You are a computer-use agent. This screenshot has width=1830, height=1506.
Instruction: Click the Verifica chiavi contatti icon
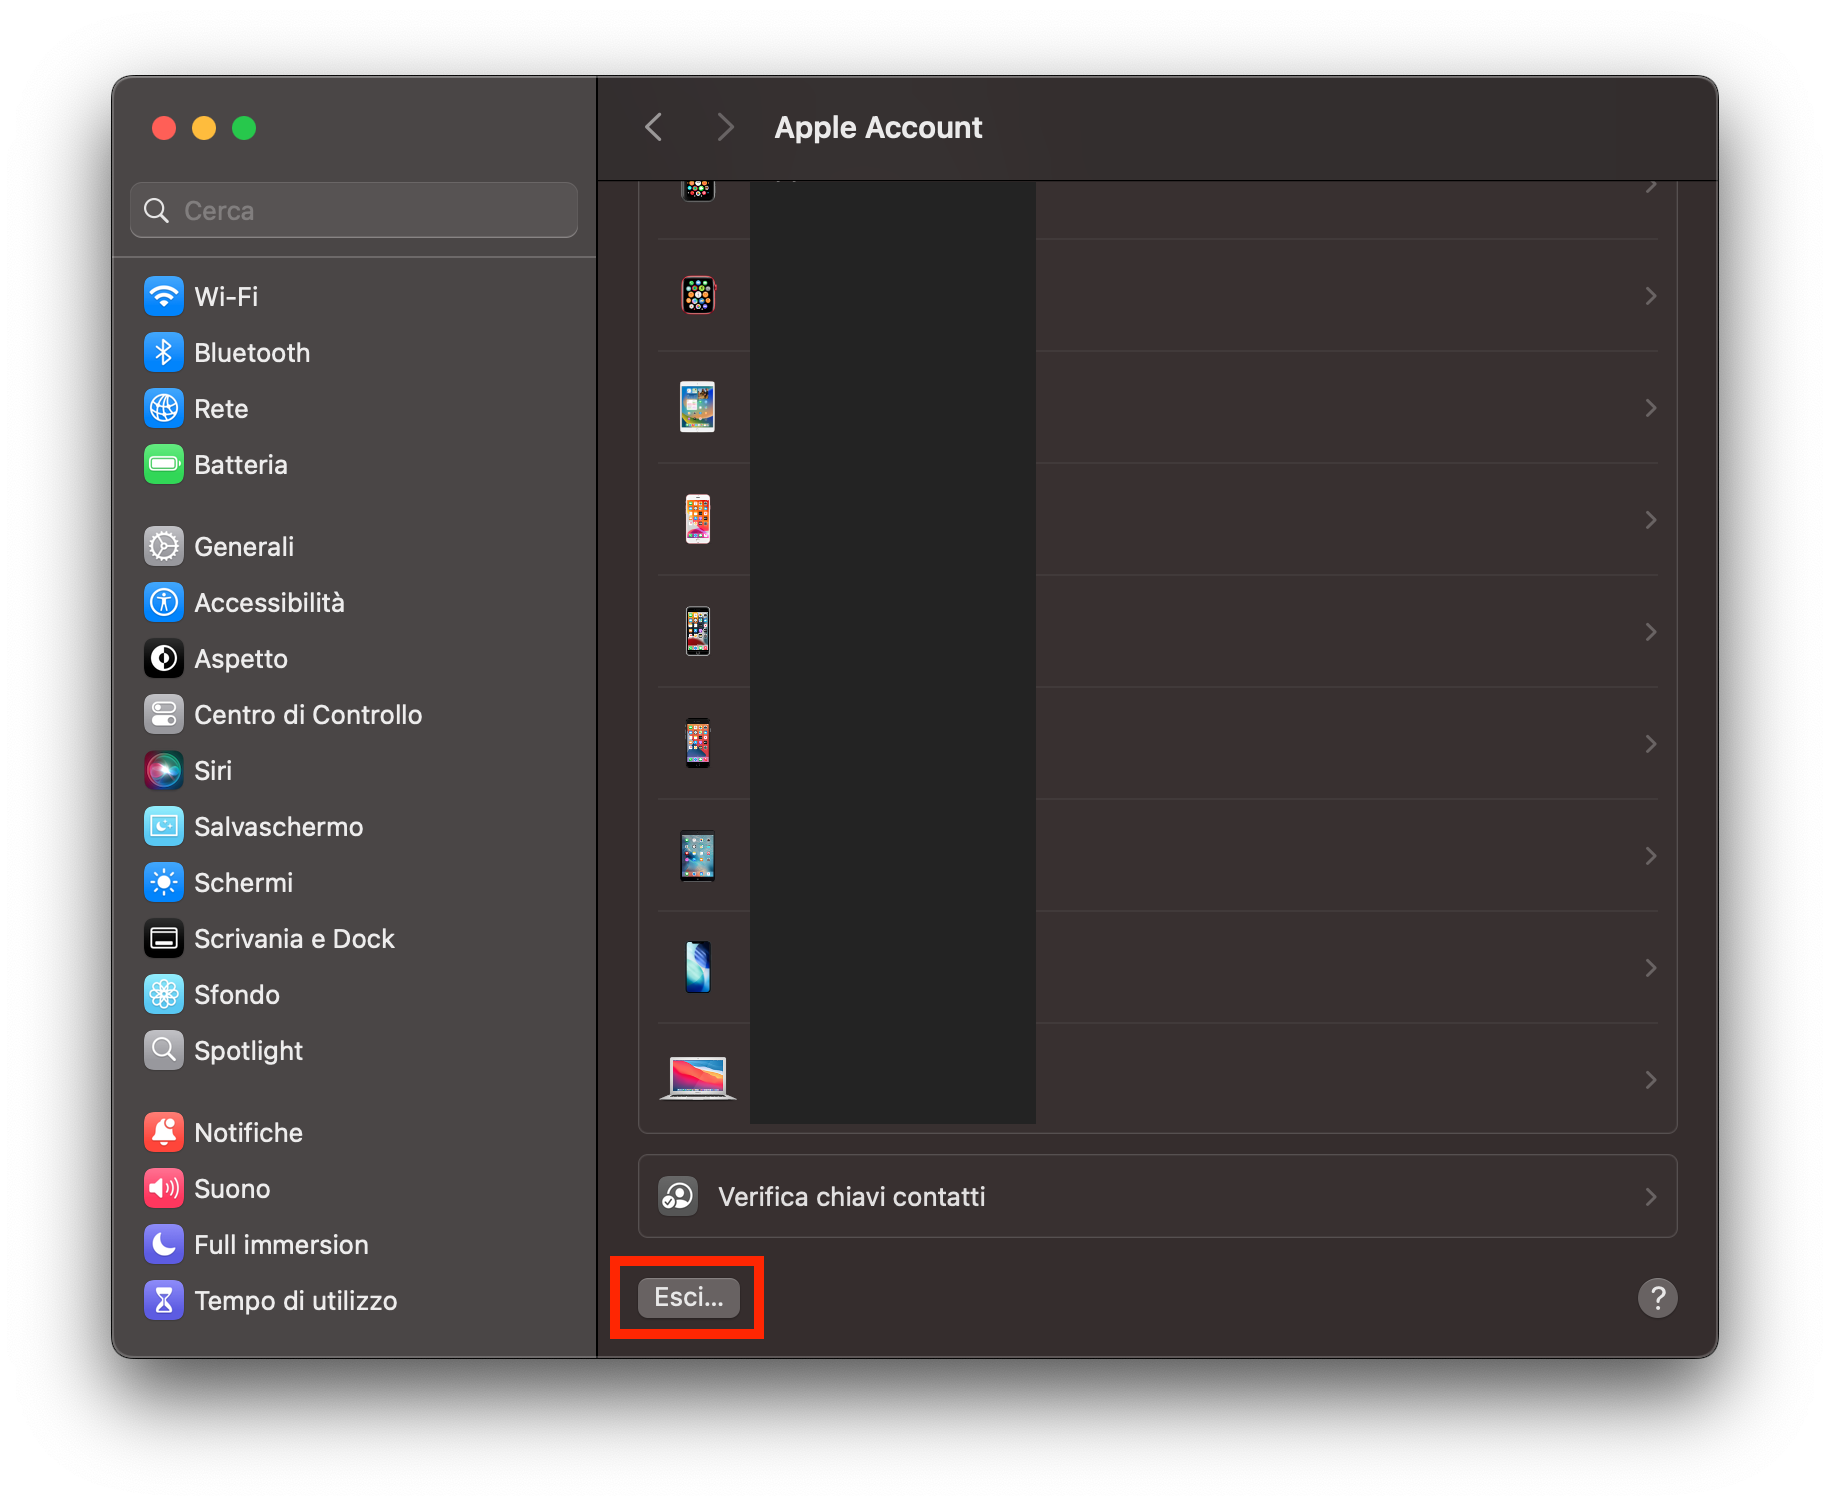(x=678, y=1196)
